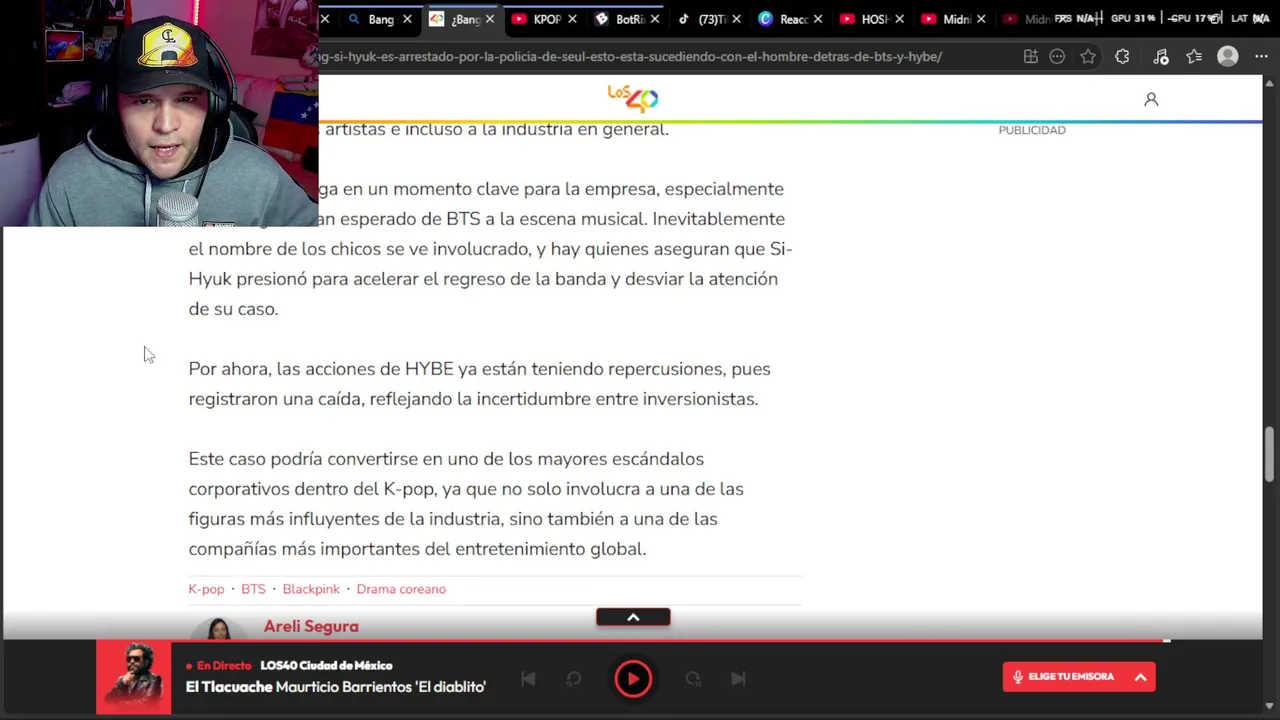Click the paragraph starting 'Este caso podría'

(466, 504)
